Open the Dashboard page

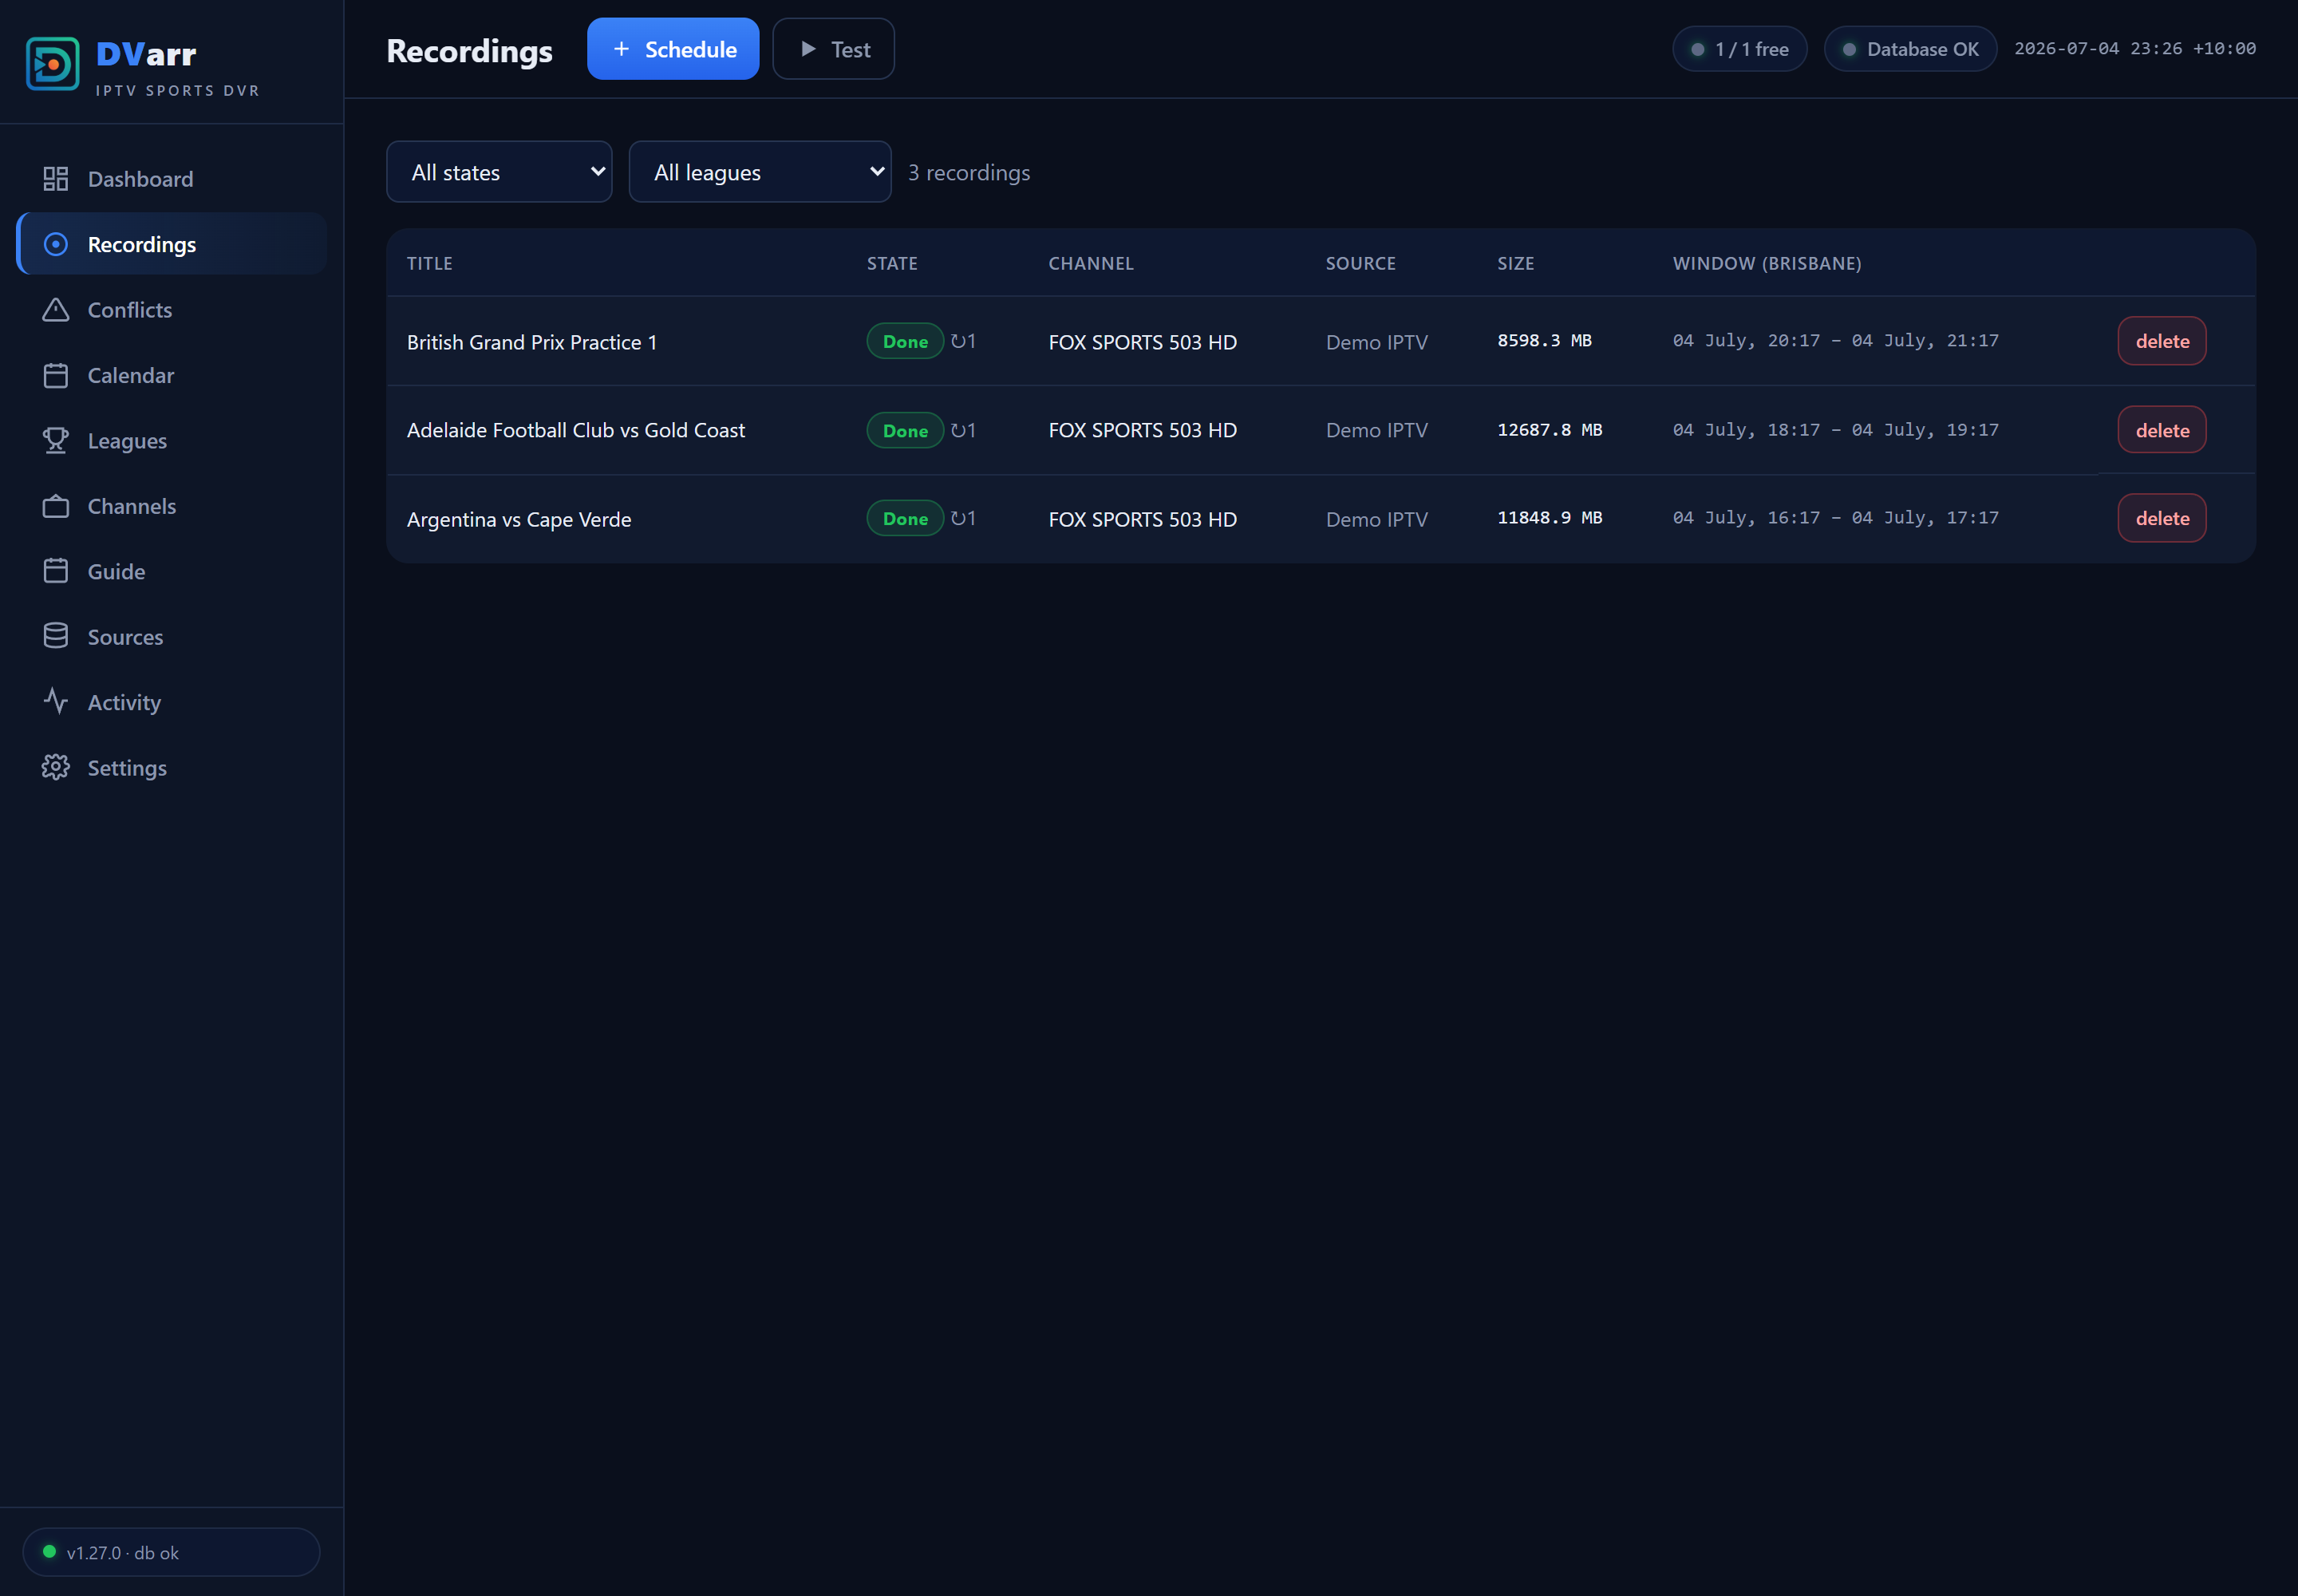coord(172,179)
